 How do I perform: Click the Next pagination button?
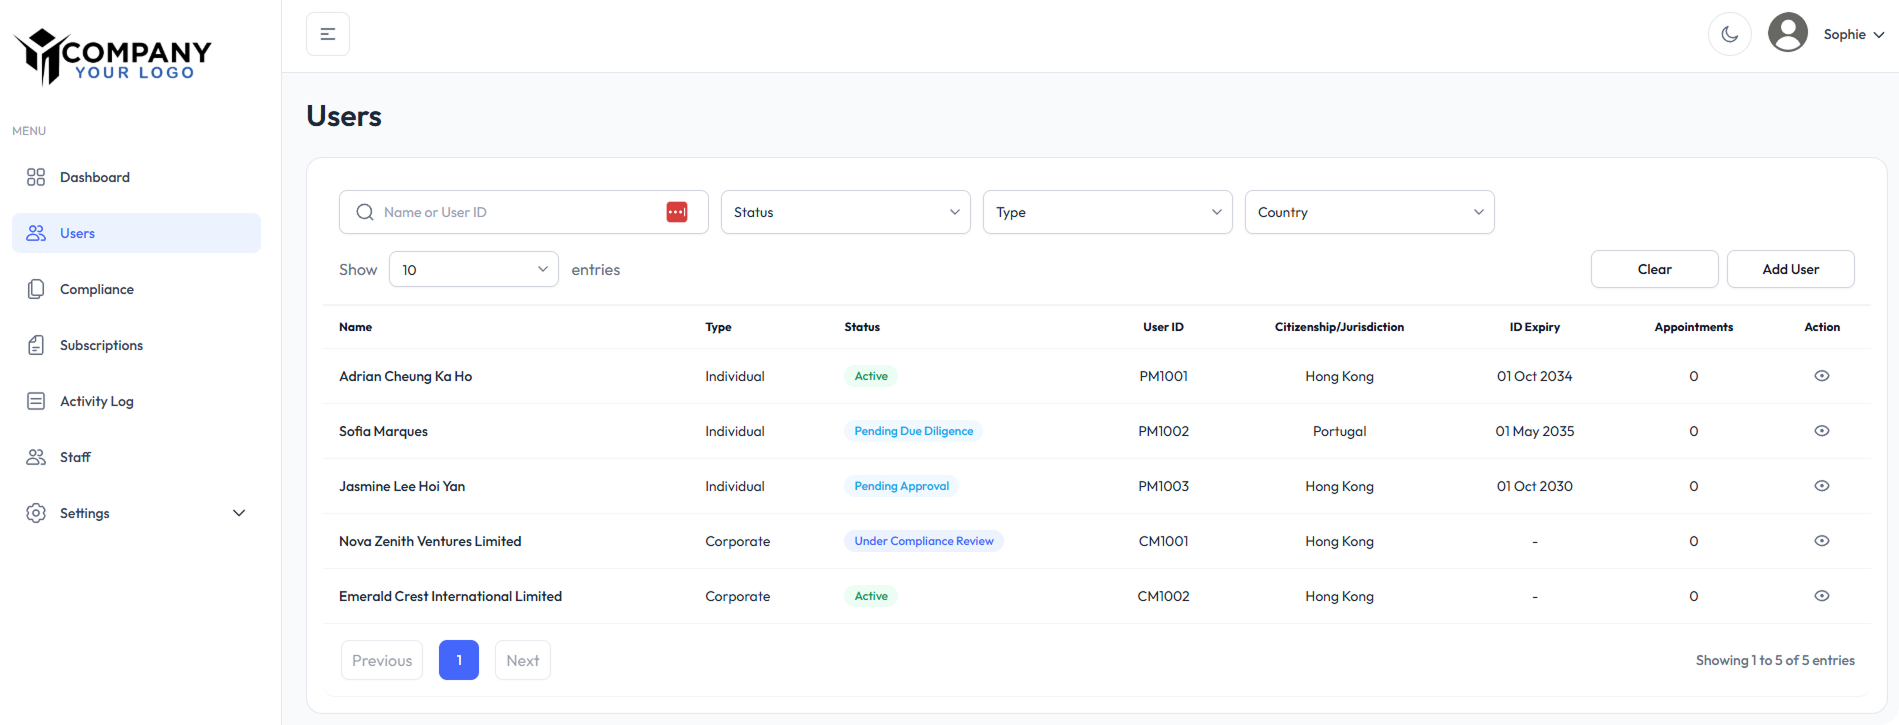pos(523,660)
